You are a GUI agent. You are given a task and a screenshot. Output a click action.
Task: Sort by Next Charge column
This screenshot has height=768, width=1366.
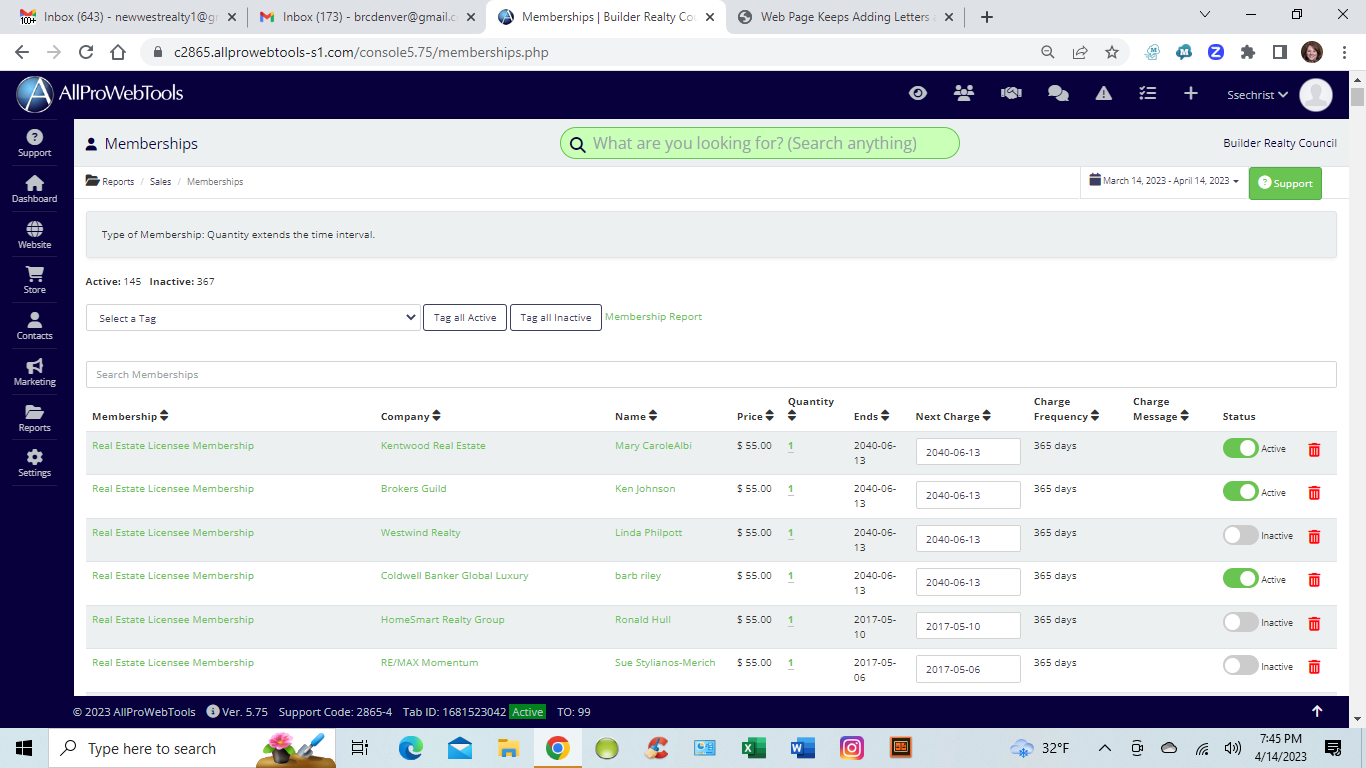point(953,416)
